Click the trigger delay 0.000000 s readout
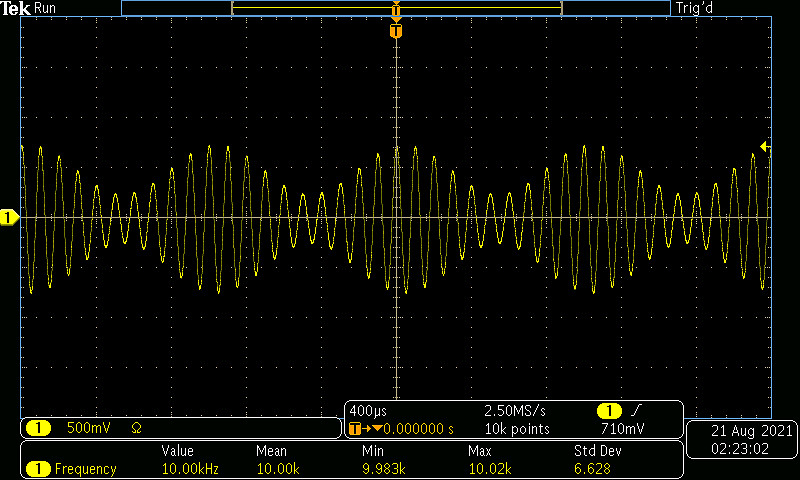Image resolution: width=800 pixels, height=480 pixels. click(x=418, y=429)
